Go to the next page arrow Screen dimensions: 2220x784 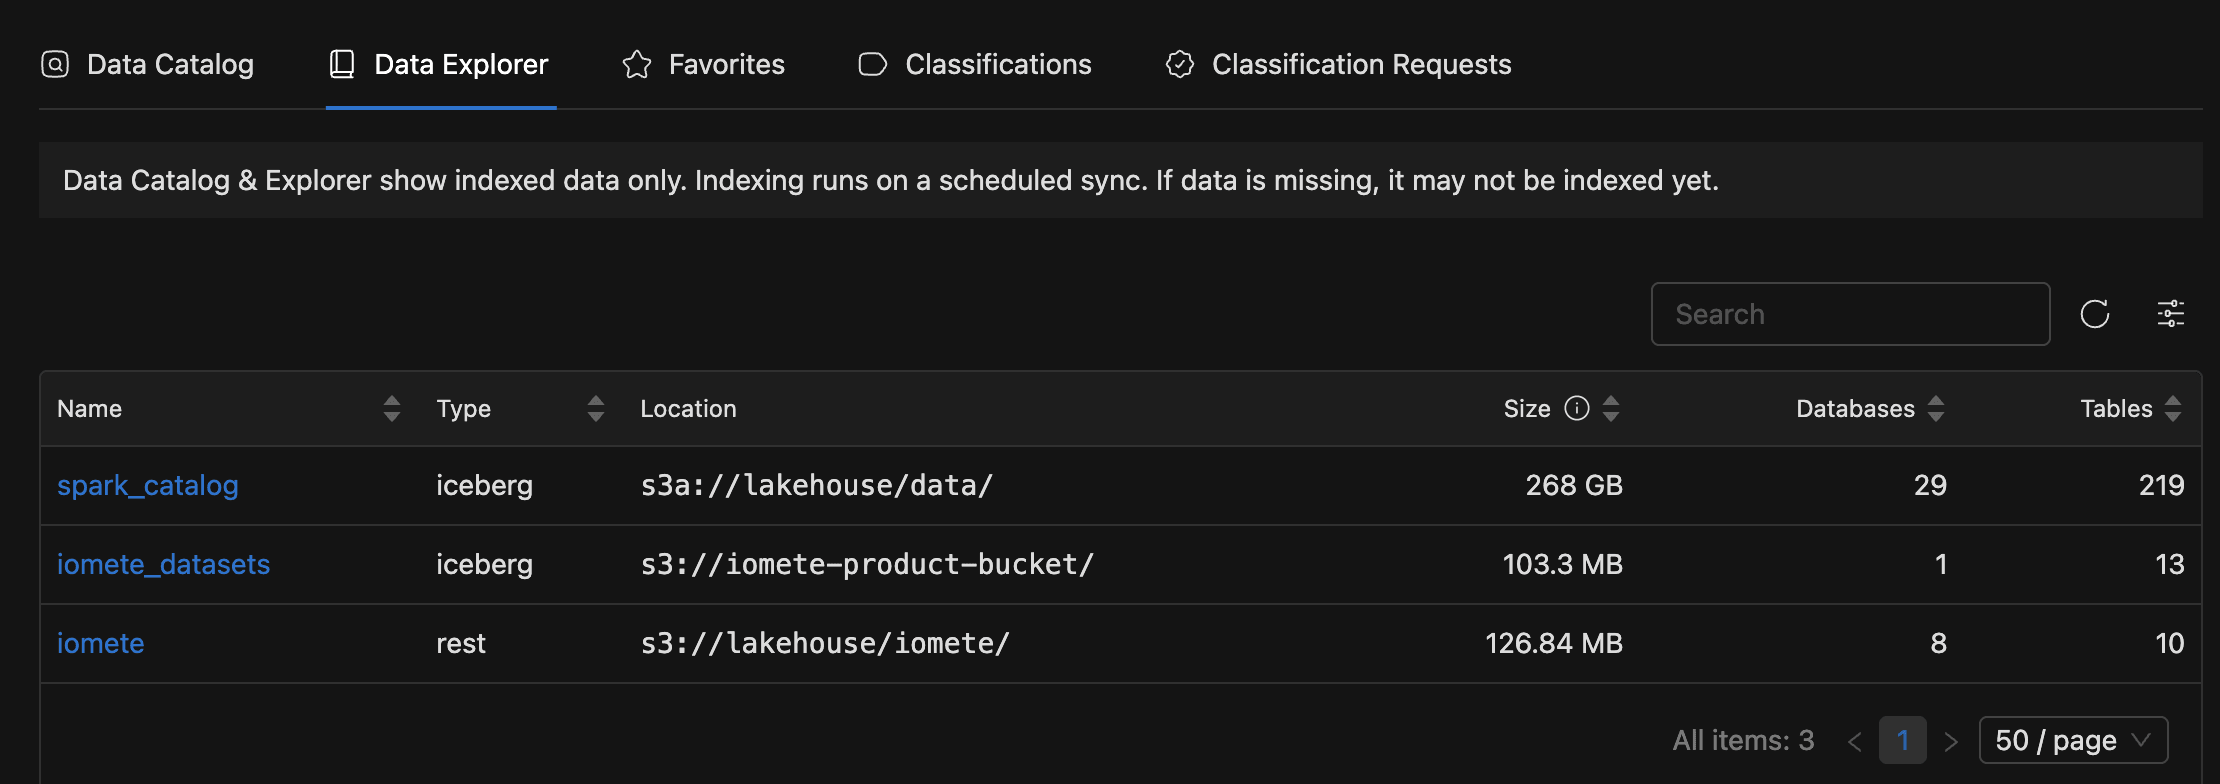(x=1951, y=741)
